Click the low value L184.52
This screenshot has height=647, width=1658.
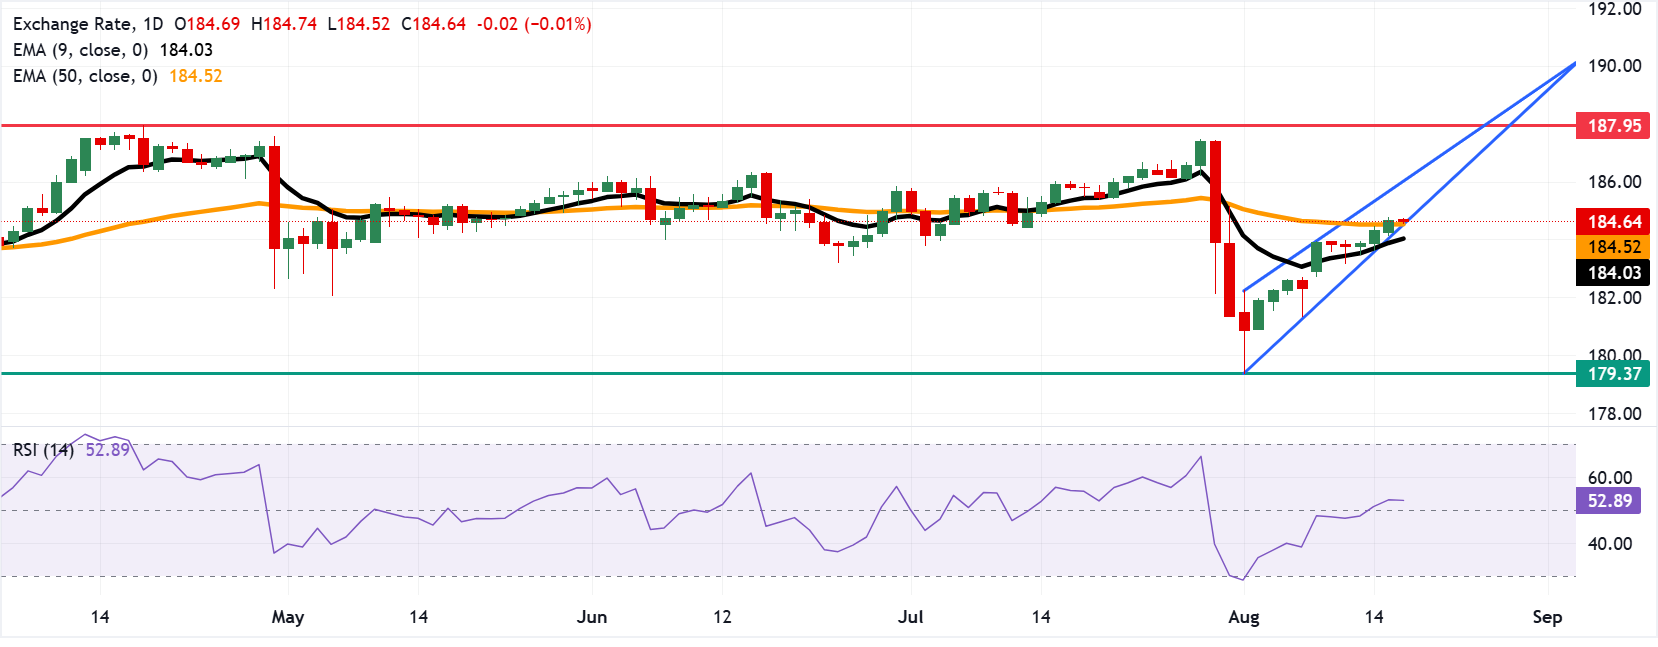pyautogui.click(x=359, y=24)
